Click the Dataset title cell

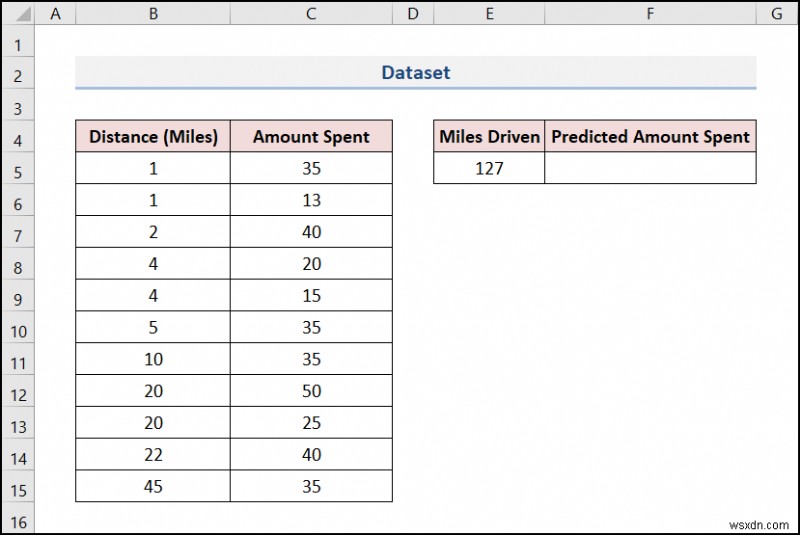tap(416, 72)
